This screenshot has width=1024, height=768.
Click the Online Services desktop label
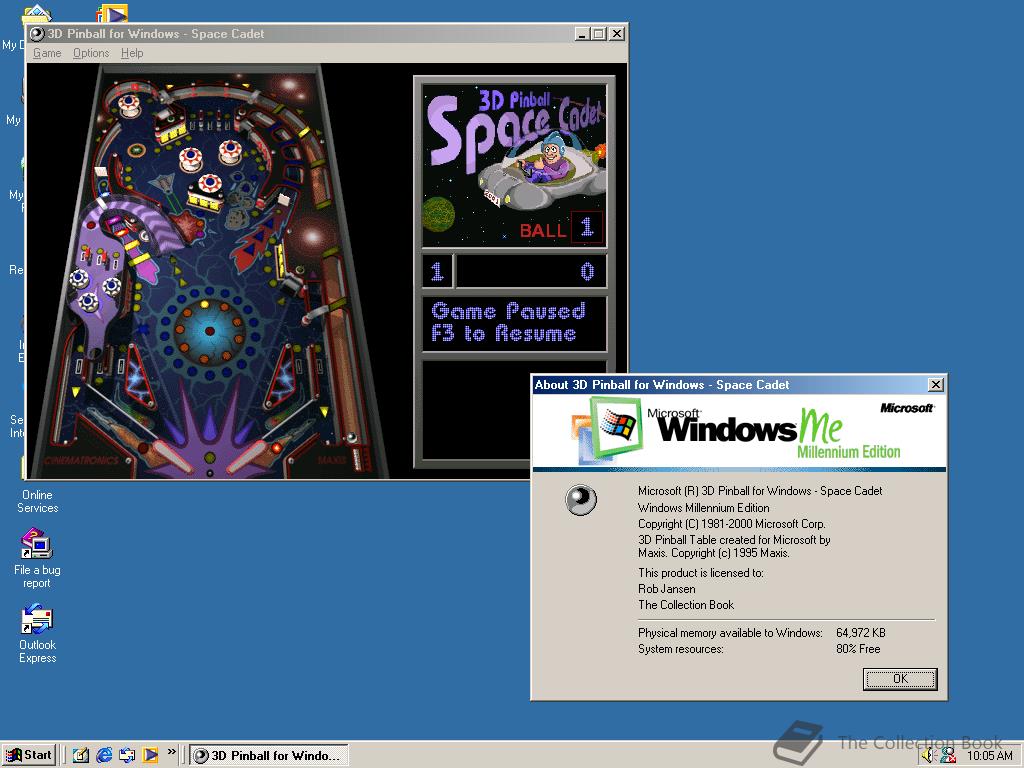[x=37, y=502]
